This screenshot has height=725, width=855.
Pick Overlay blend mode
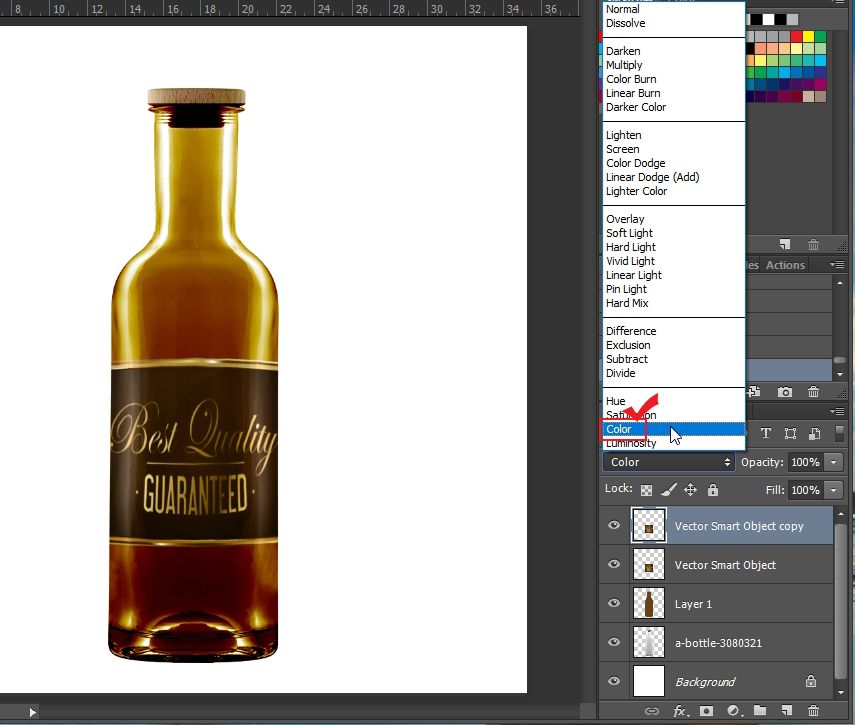tap(625, 219)
